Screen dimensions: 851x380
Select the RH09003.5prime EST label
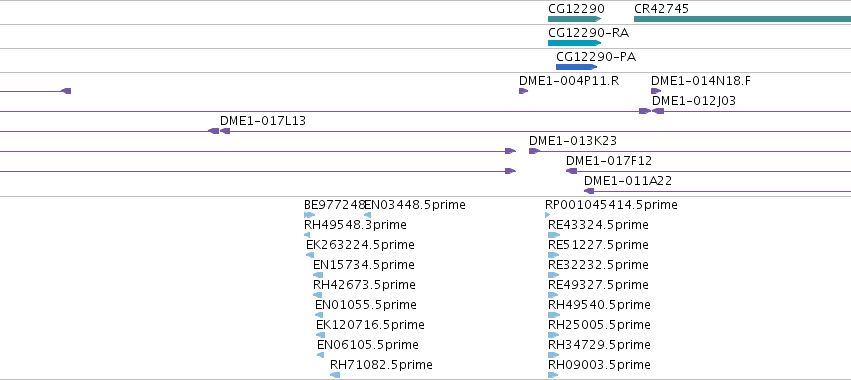click(x=599, y=364)
